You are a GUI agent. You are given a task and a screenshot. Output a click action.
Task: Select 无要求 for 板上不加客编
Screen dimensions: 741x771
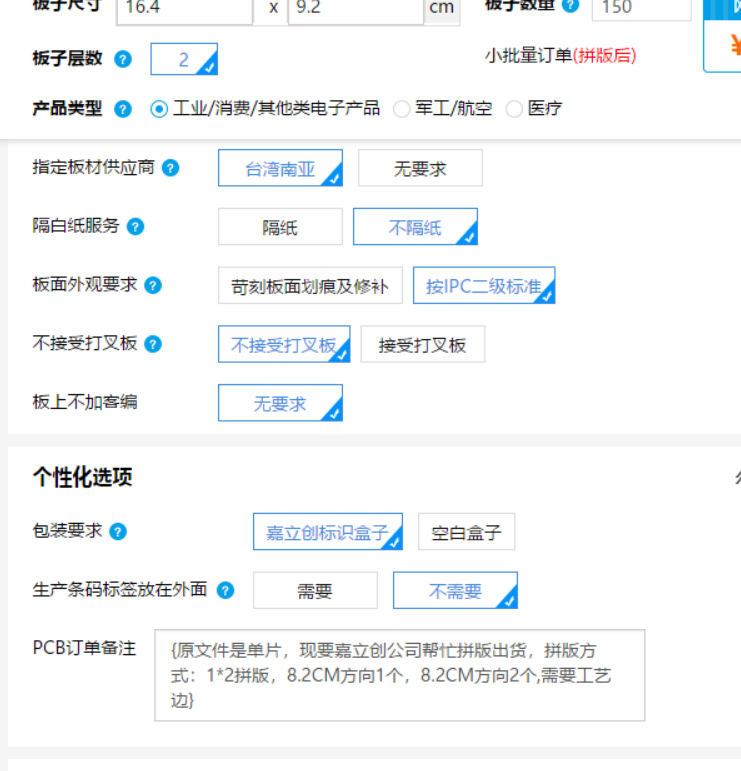(x=280, y=403)
